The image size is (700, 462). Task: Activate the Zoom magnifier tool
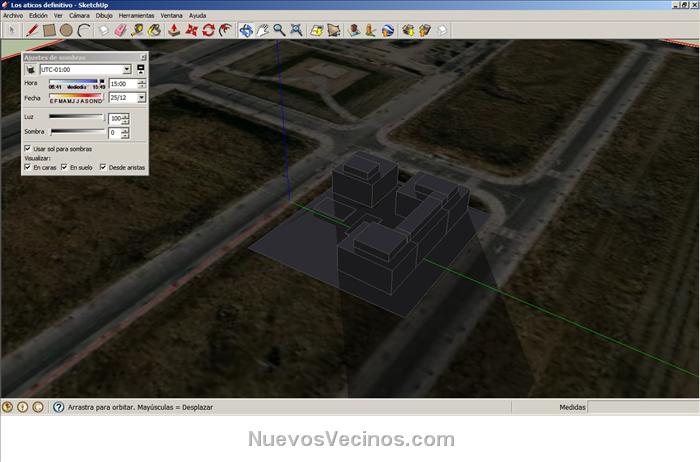click(280, 30)
